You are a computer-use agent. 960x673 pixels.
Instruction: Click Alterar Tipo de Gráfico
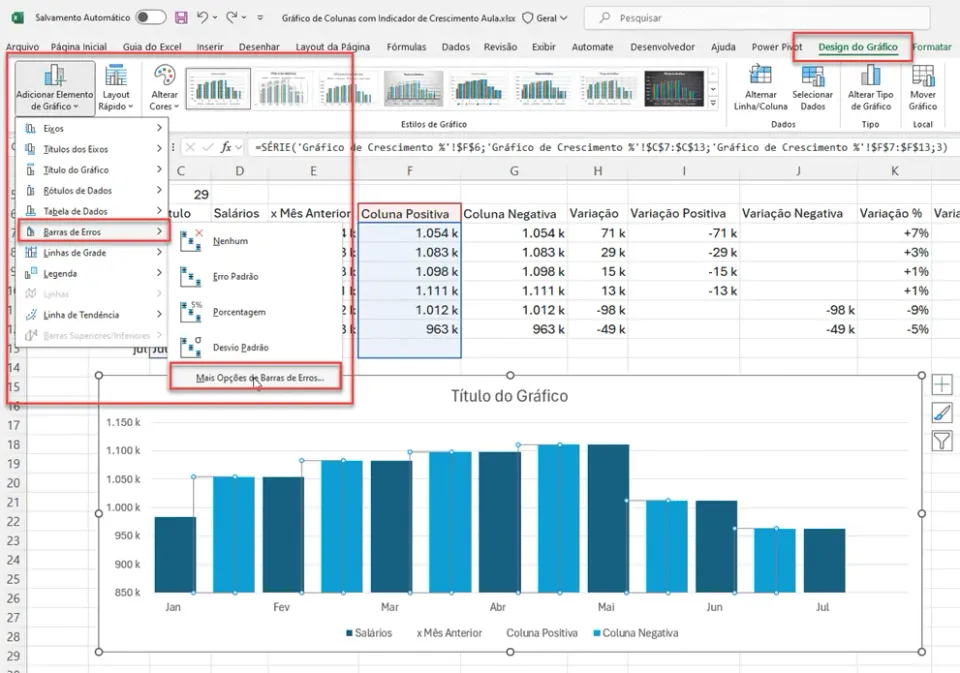870,88
